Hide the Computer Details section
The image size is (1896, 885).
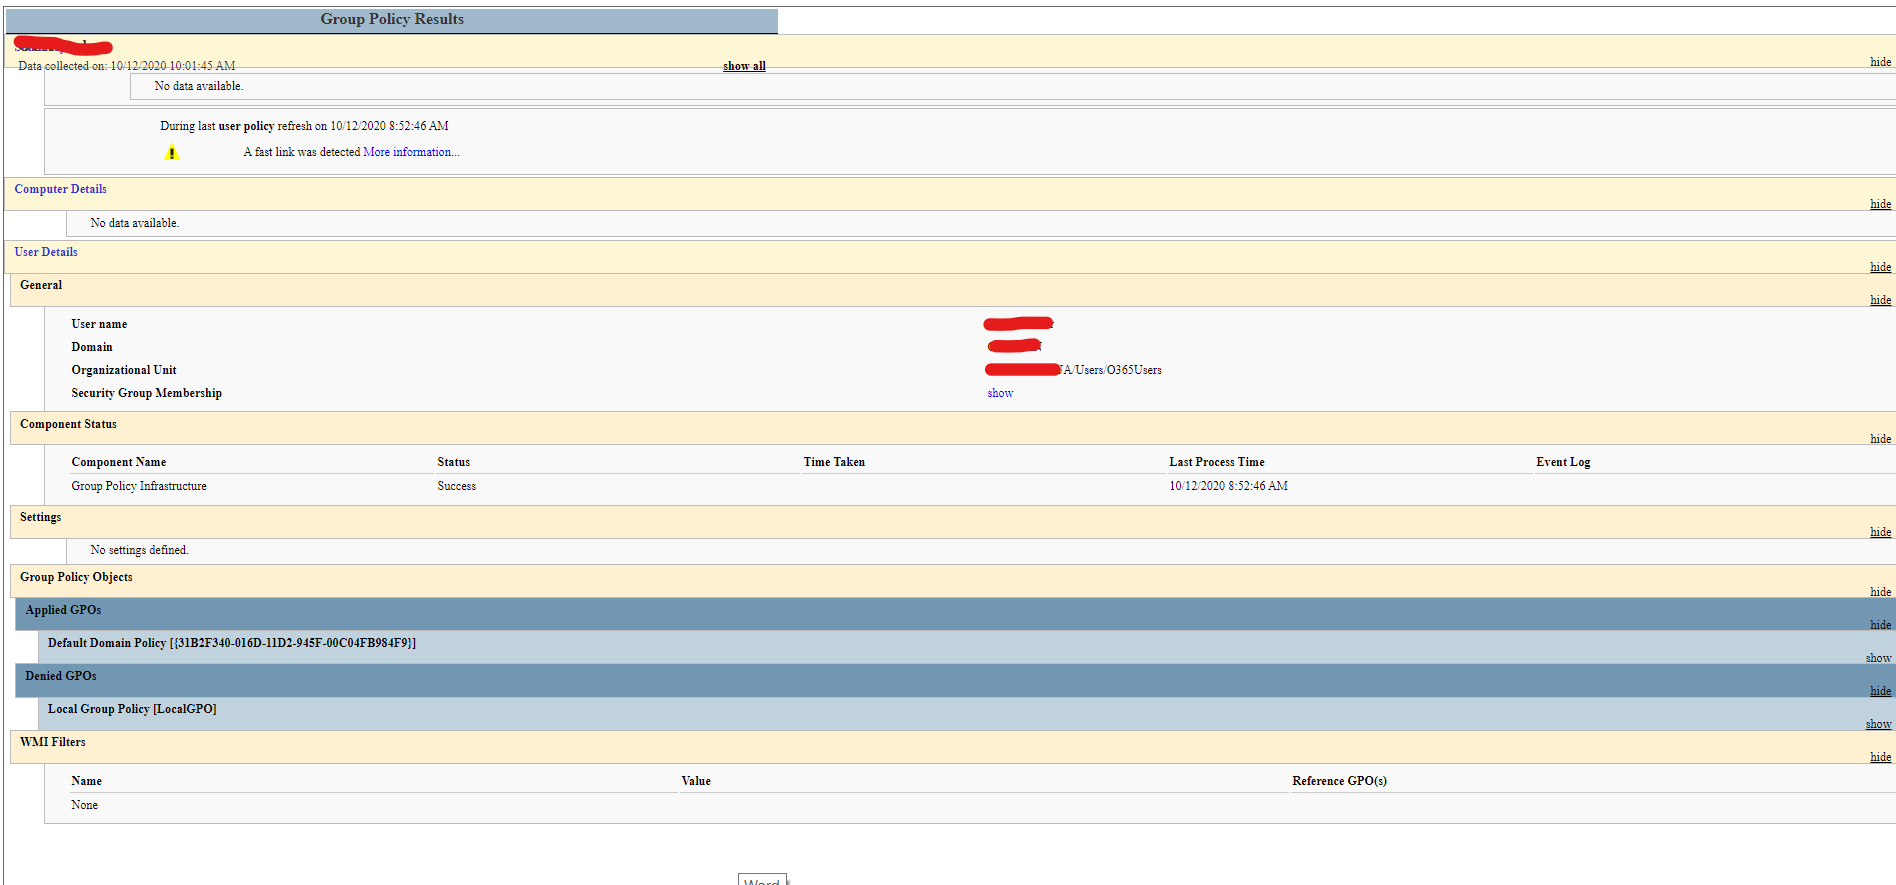1880,204
